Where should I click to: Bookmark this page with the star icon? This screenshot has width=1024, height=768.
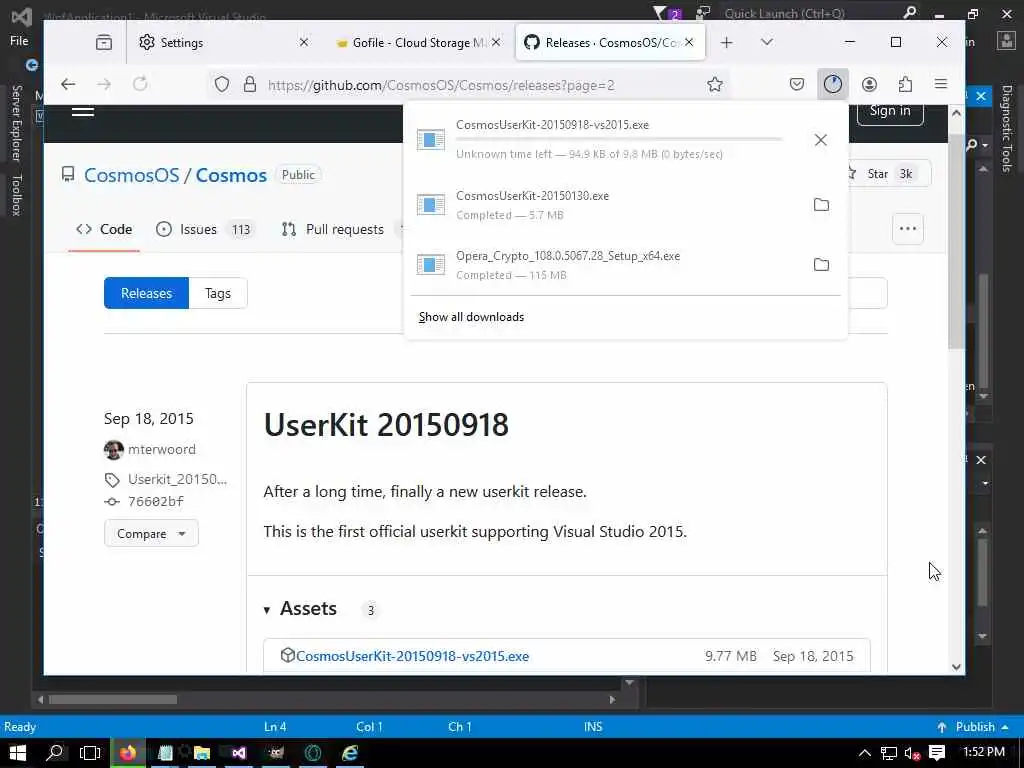click(x=714, y=85)
